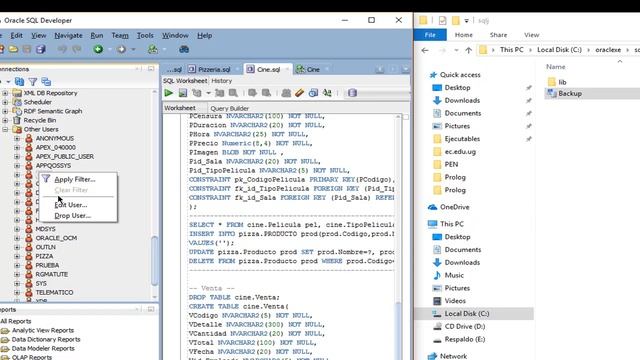
Task: Click the Open folder icon in main toolbar
Action: pyautogui.click(x=13, y=49)
